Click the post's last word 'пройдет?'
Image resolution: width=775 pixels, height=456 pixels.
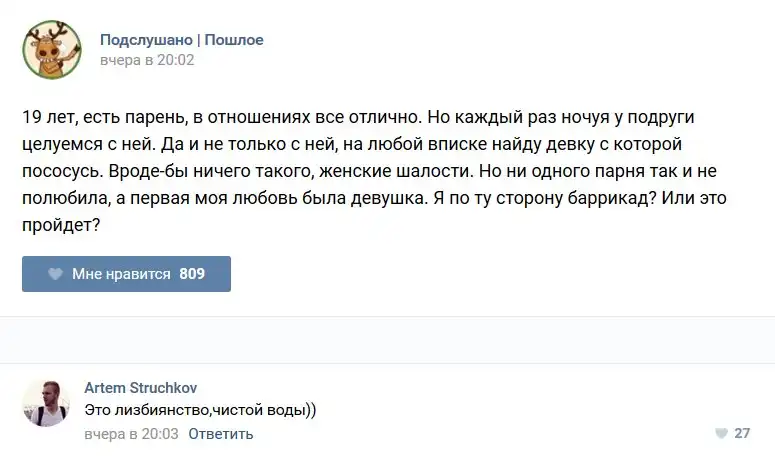[x=61, y=226]
